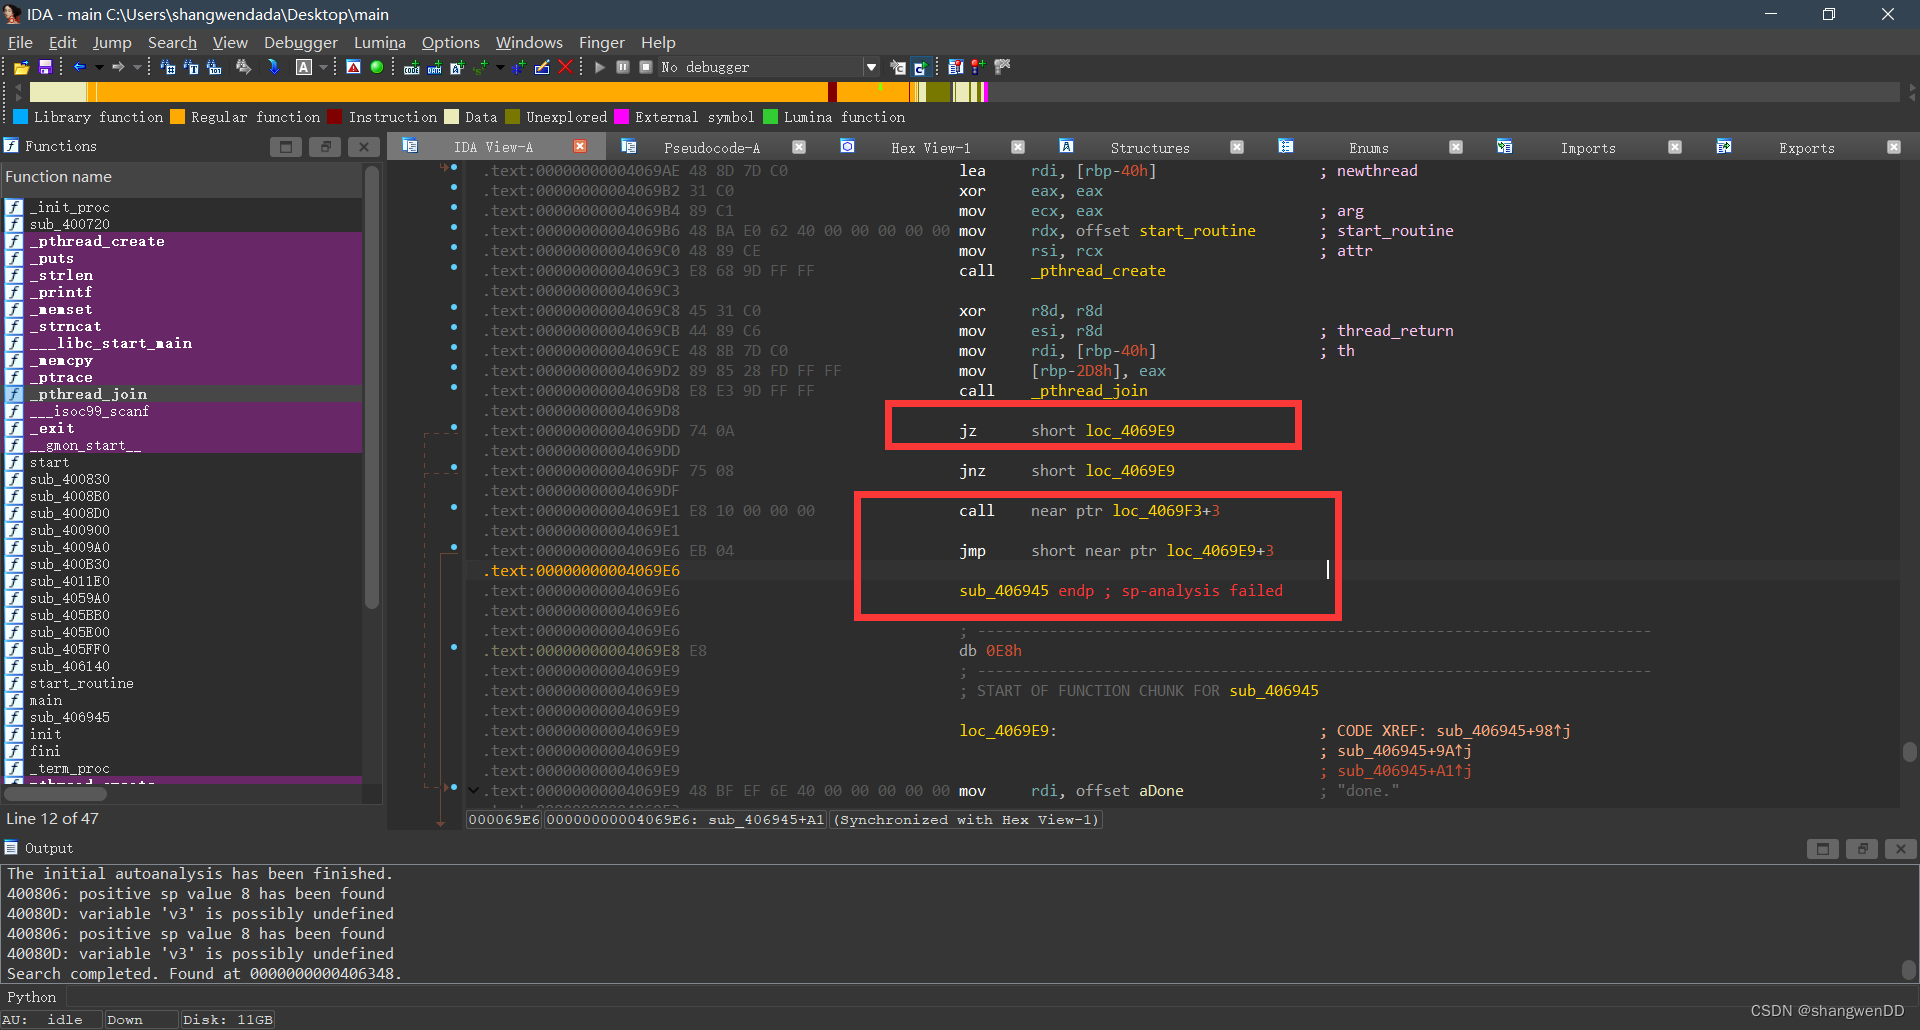Screen dimensions: 1920x1030
Task: Select start_routine in the Functions list
Action: pyautogui.click(x=81, y=683)
